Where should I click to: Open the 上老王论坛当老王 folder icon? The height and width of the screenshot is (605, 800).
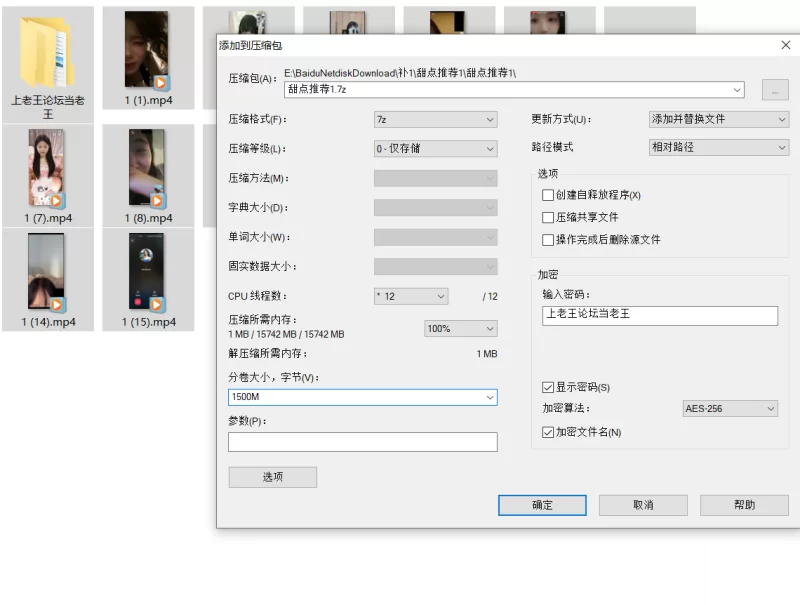click(x=47, y=53)
